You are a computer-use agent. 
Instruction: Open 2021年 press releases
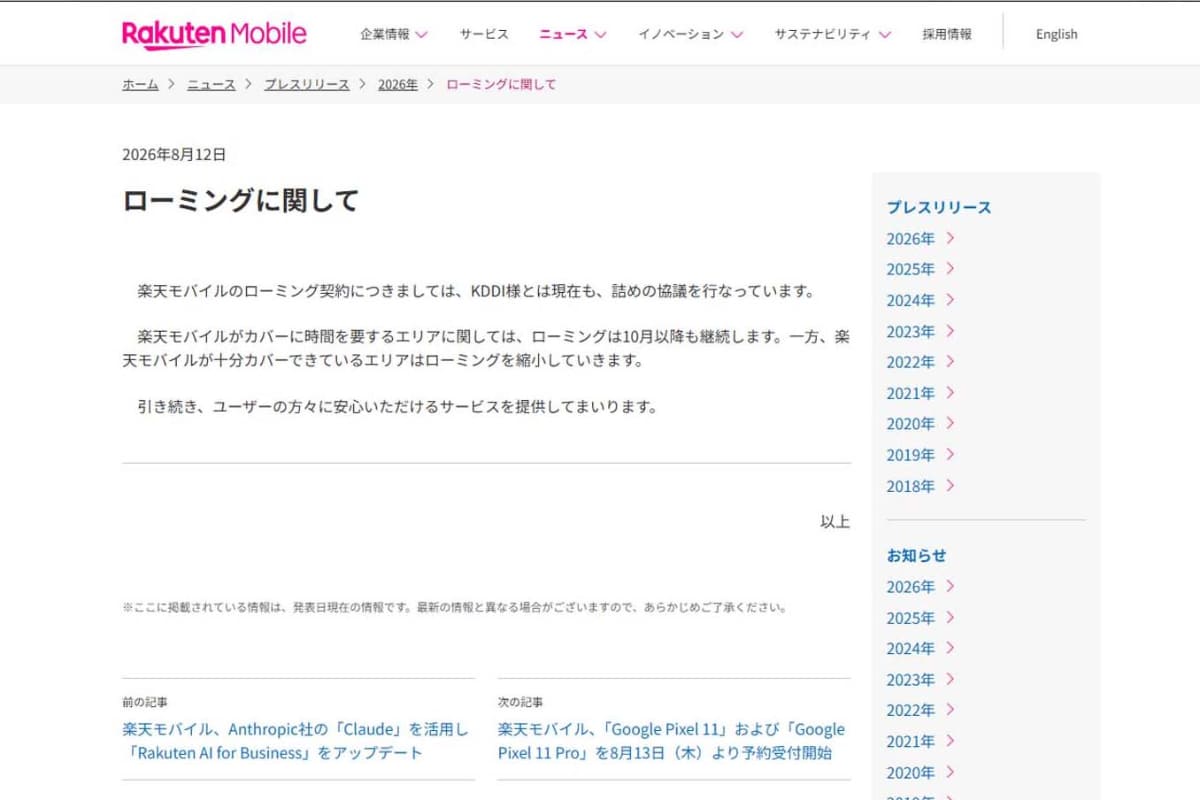click(x=921, y=394)
